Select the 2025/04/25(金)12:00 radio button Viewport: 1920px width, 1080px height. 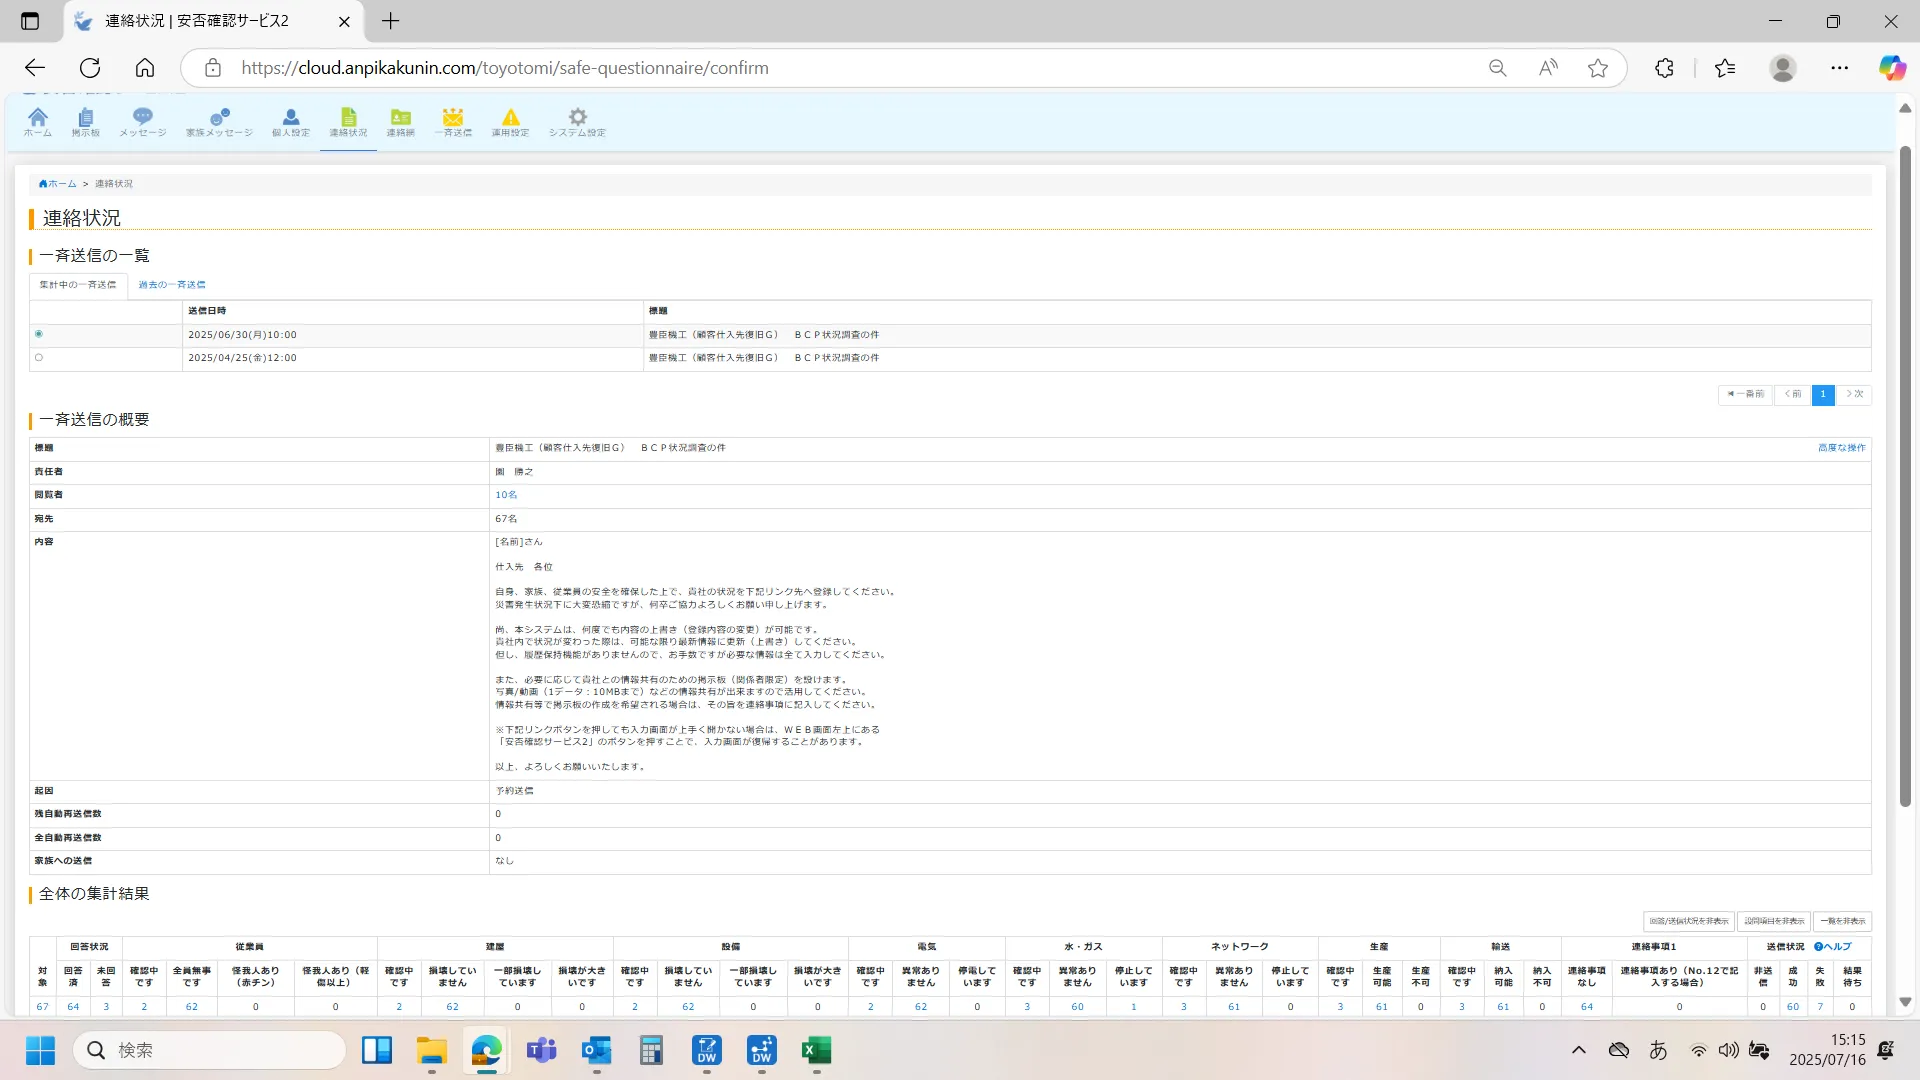pos(39,357)
